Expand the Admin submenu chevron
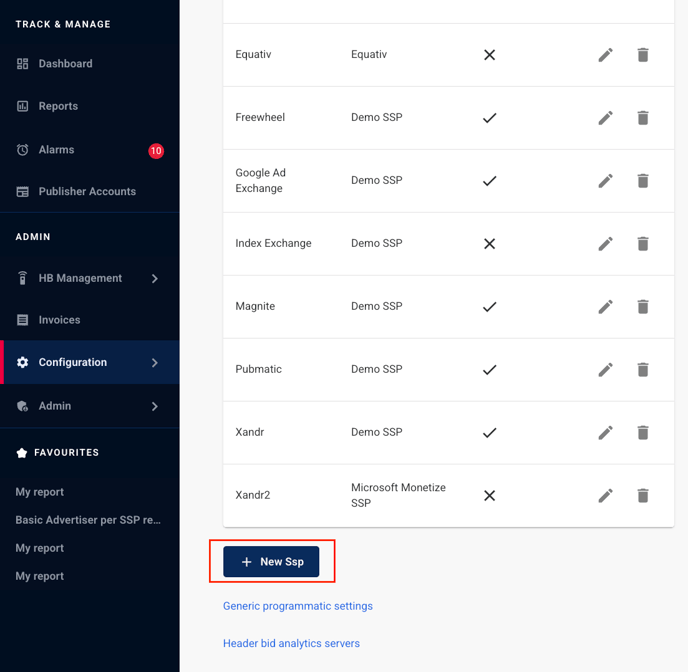The width and height of the screenshot is (688, 672). pyautogui.click(x=154, y=407)
